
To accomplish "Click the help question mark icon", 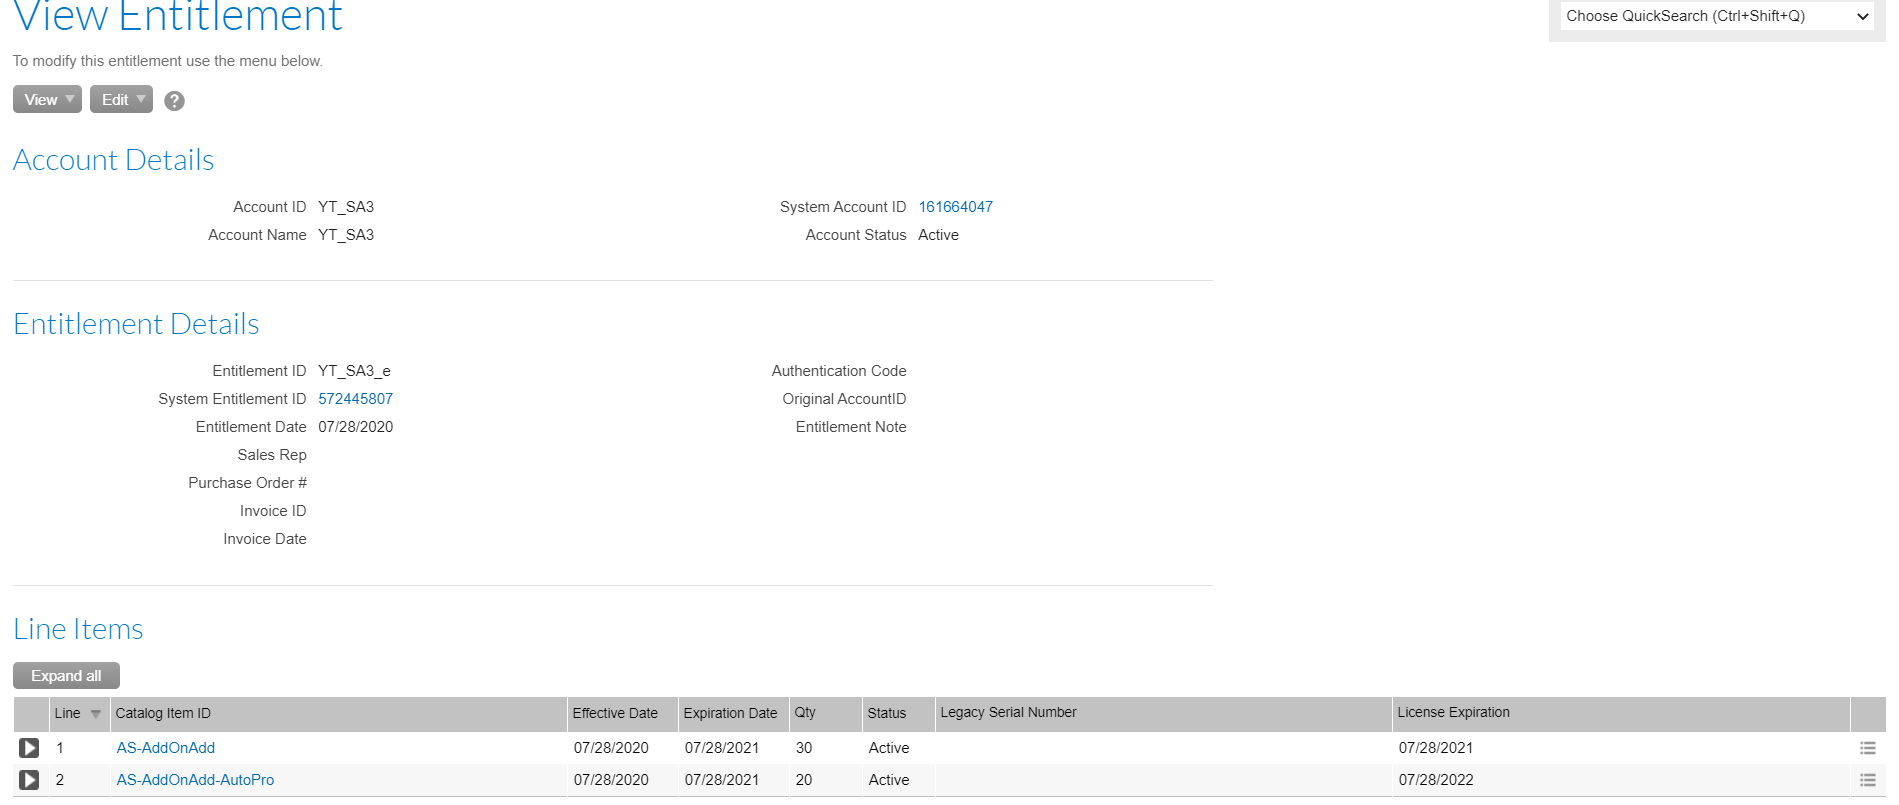I will coord(174,101).
